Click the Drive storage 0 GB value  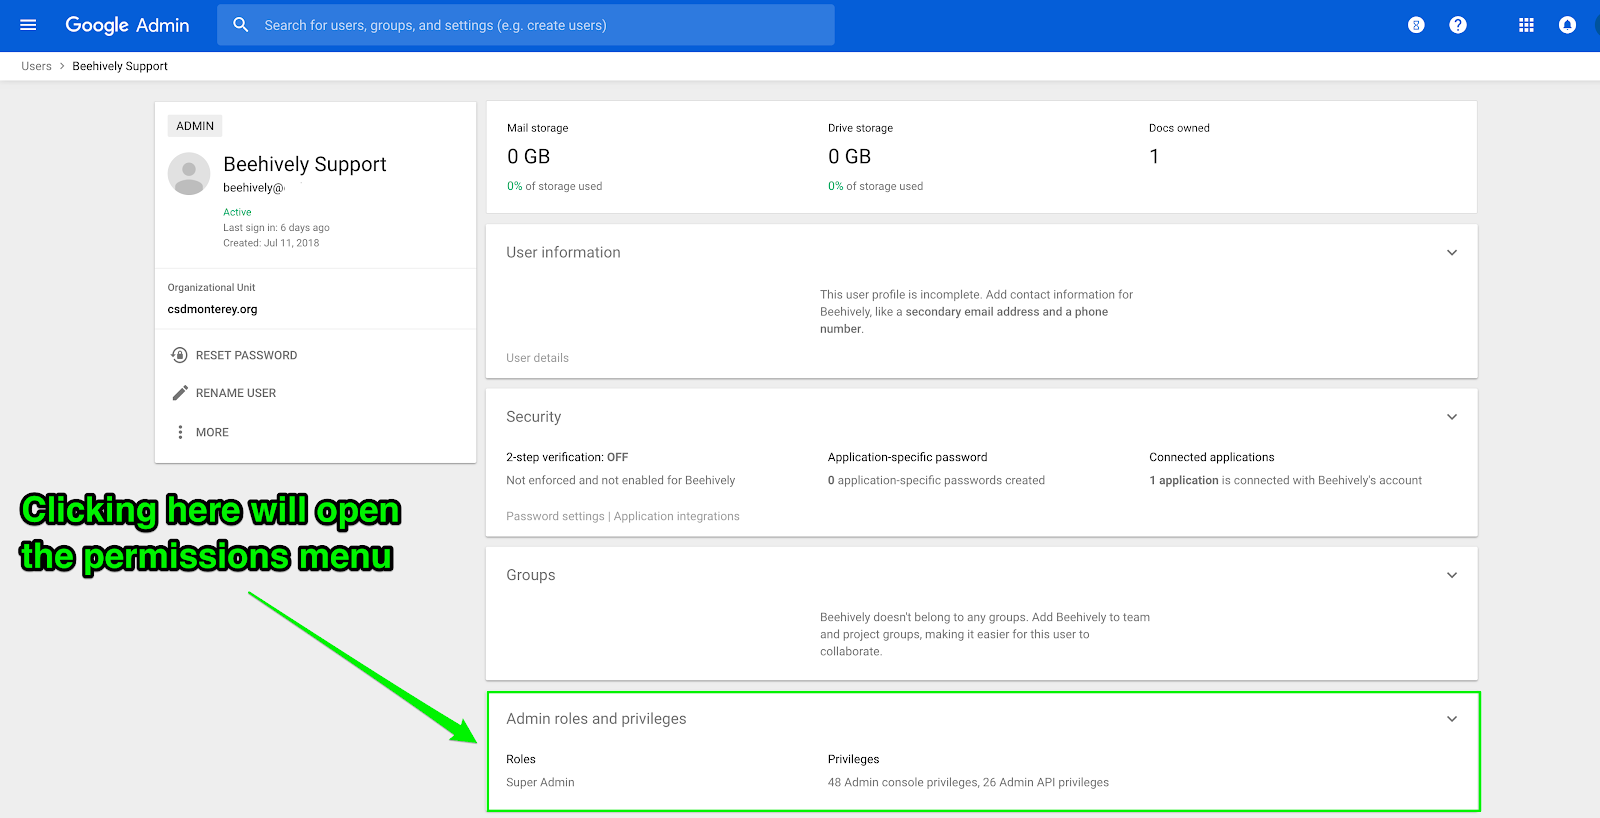tap(849, 157)
